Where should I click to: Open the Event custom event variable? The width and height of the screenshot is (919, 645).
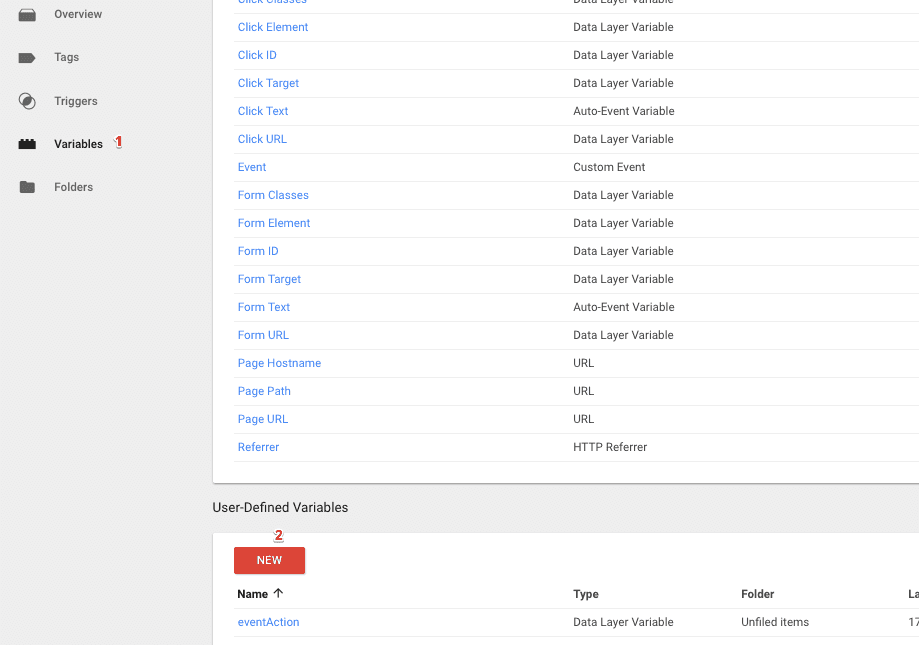coord(251,167)
